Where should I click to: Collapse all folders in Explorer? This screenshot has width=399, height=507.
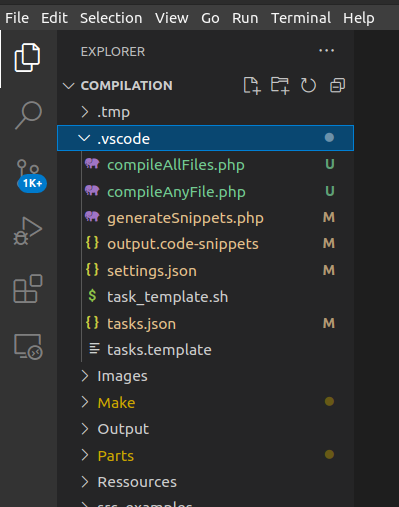tap(337, 86)
